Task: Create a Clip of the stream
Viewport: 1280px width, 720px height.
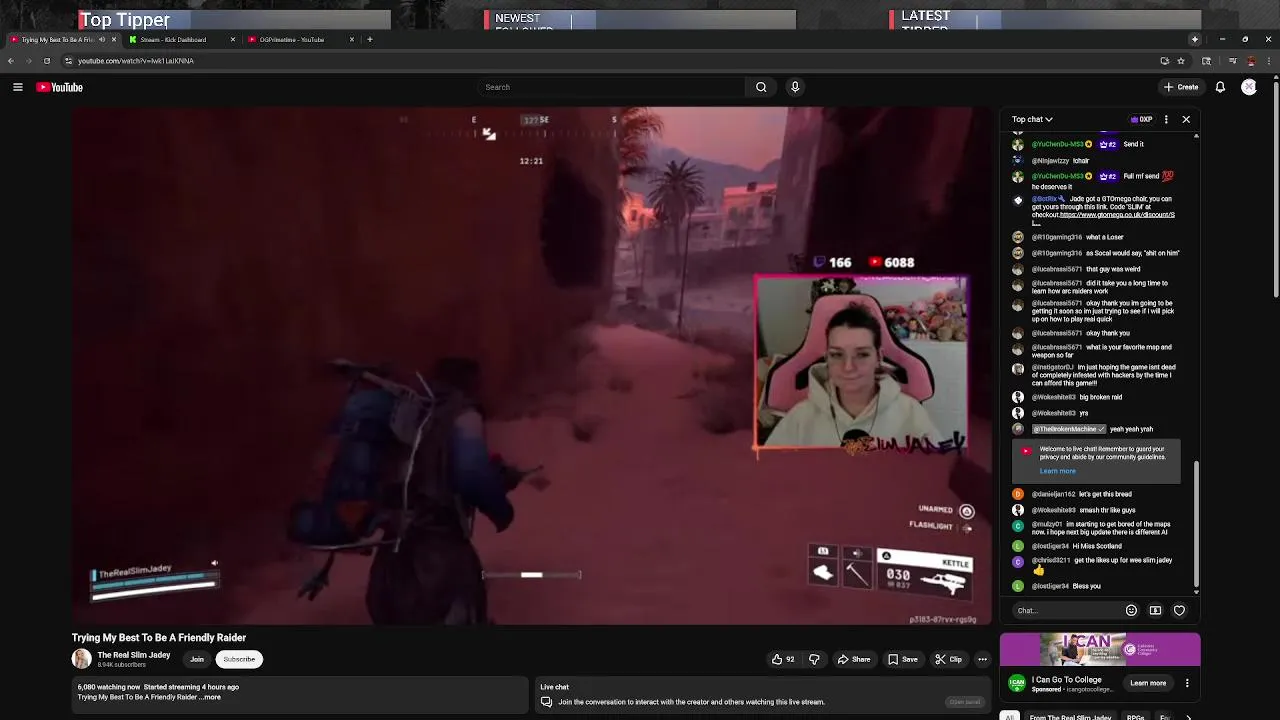Action: tap(948, 659)
